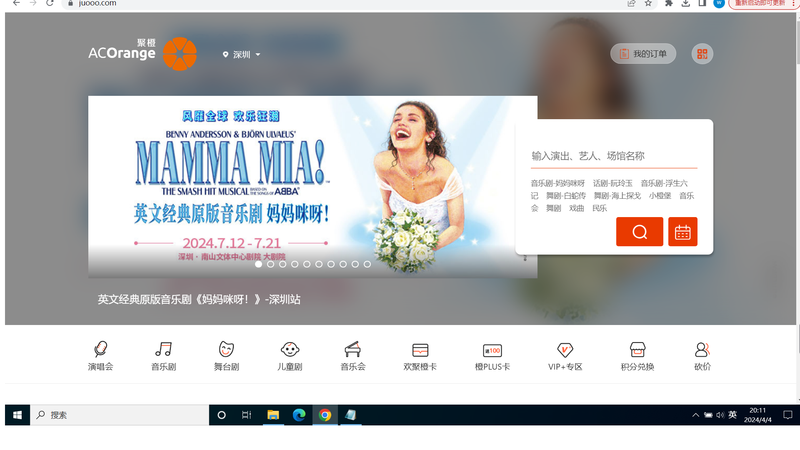This screenshot has height=450, width=800.
Task: Select the last carousel dot
Action: (x=367, y=264)
